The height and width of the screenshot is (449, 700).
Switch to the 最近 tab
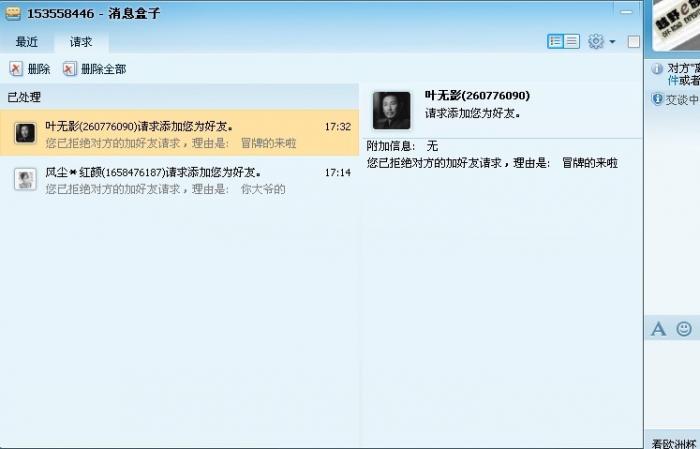tap(27, 42)
